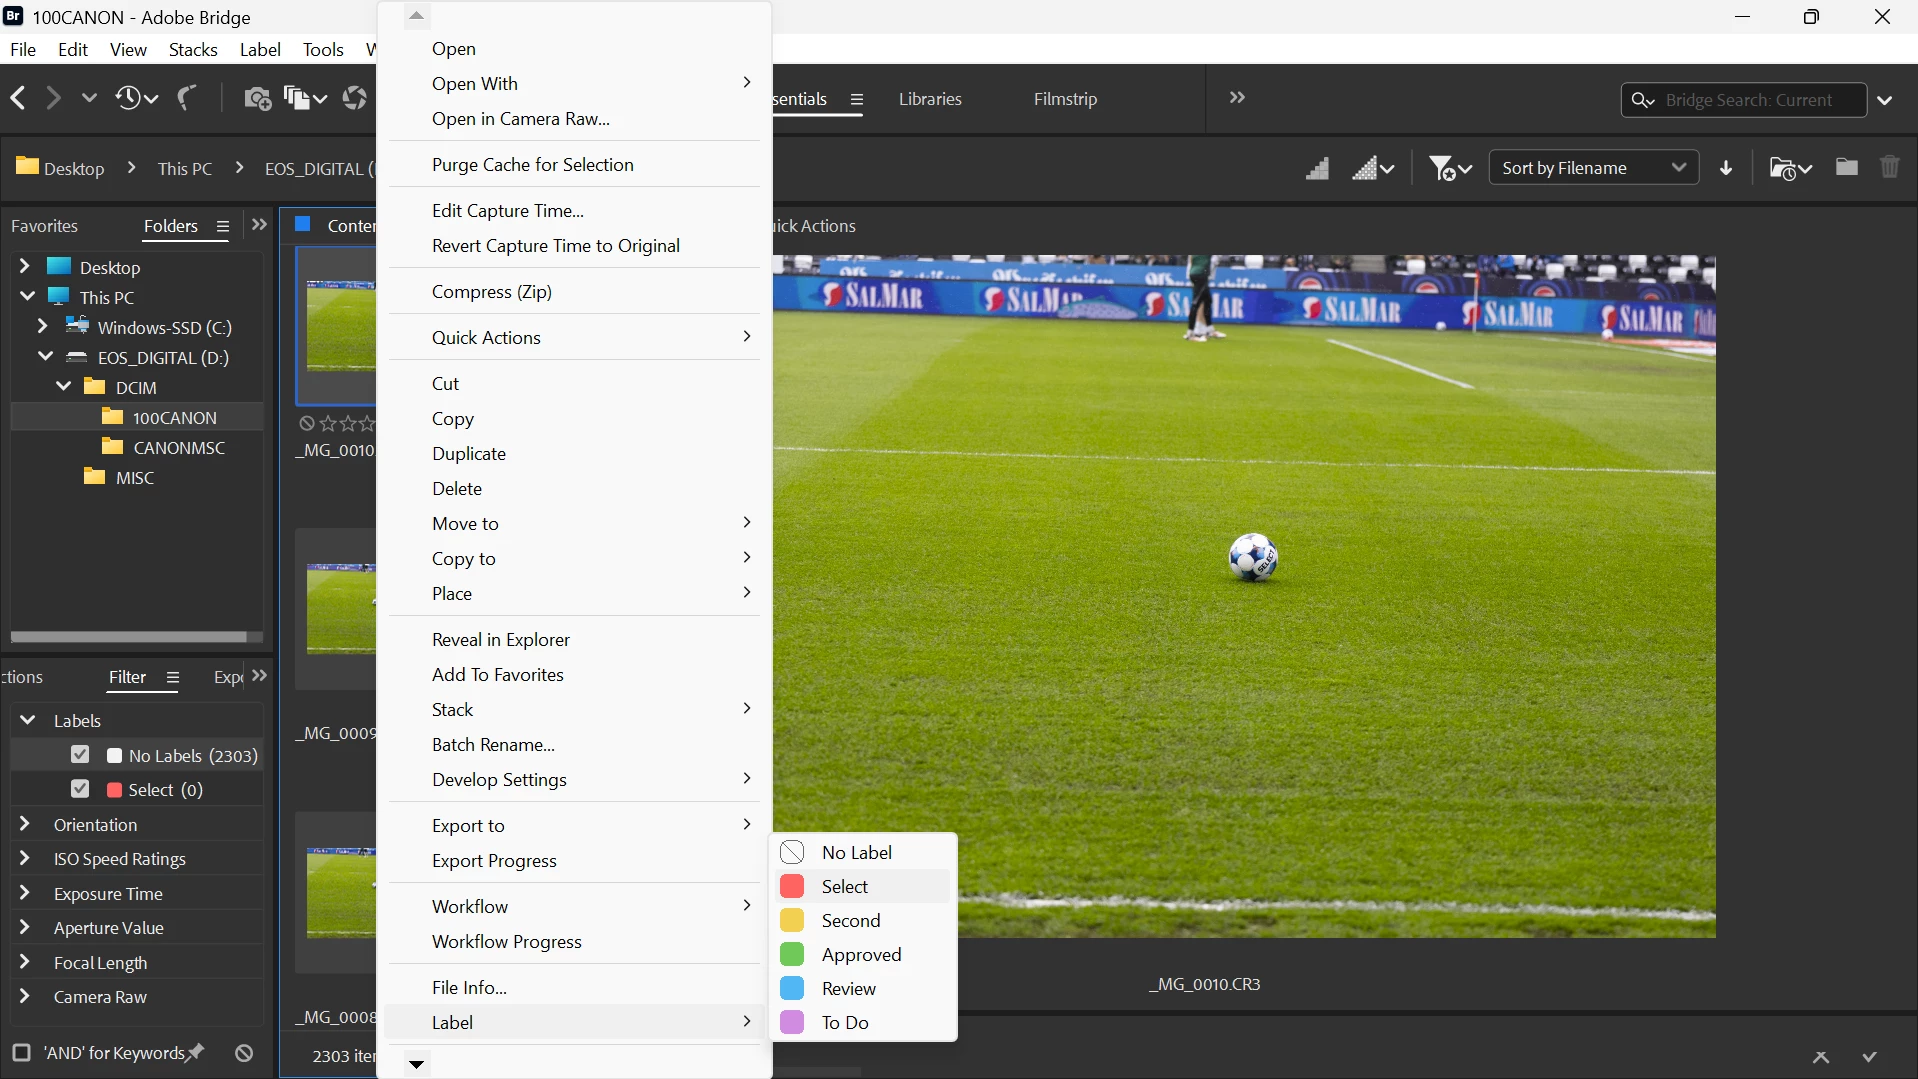
Task: Collapse the Labels filter section
Action: point(28,720)
